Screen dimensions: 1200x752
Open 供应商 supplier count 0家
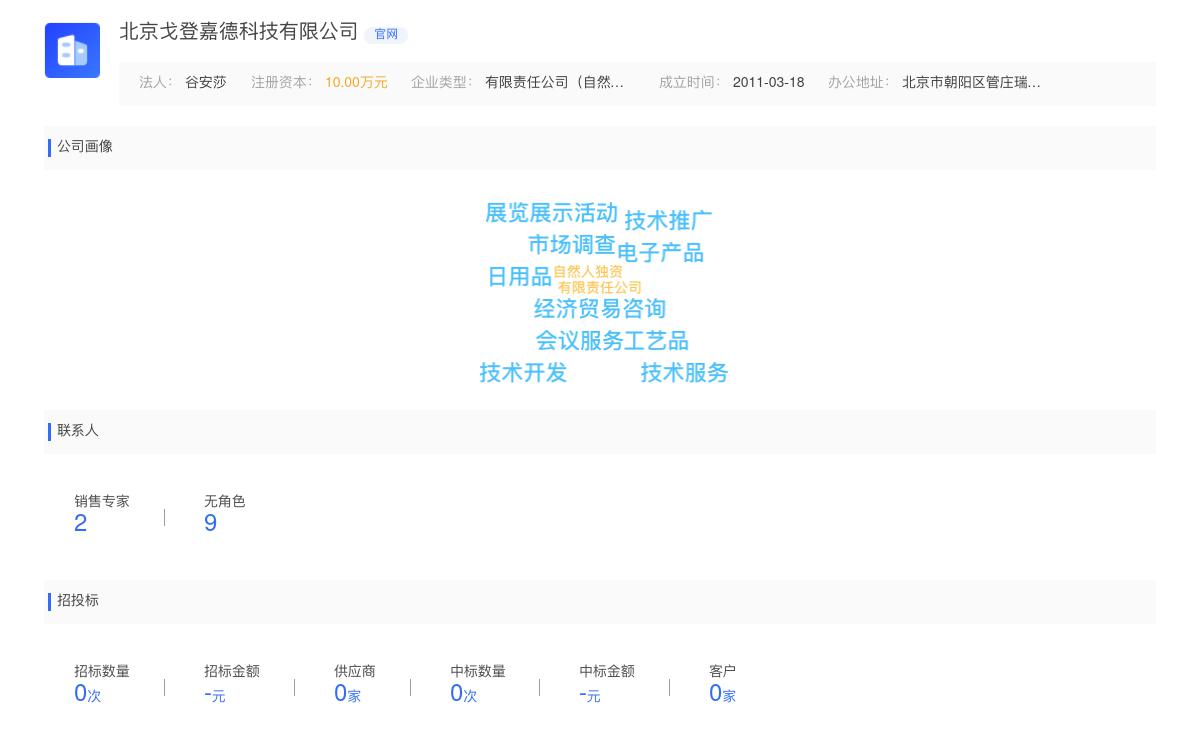click(x=347, y=692)
